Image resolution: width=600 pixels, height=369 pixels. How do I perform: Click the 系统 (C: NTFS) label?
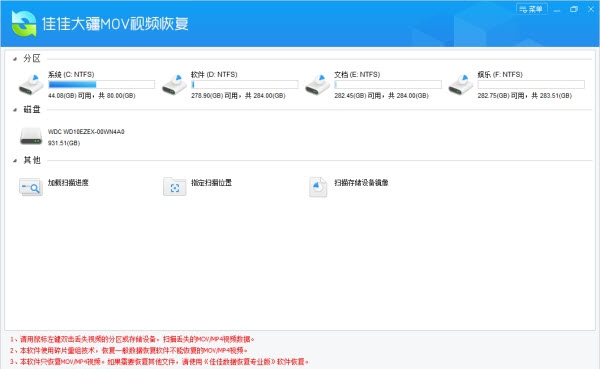tap(71, 75)
